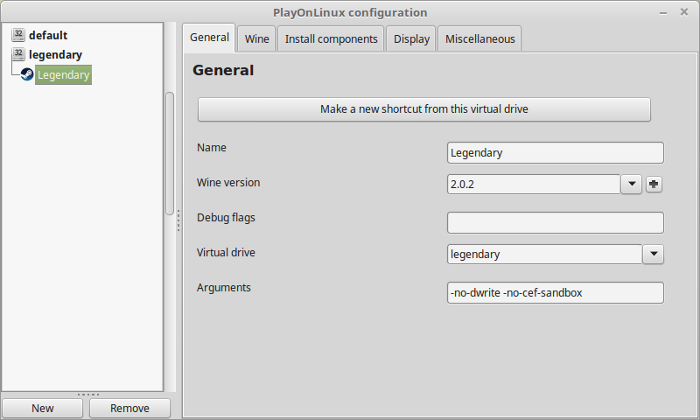The height and width of the screenshot is (420, 700).
Task: Open the Wine tab
Action: coord(257,39)
